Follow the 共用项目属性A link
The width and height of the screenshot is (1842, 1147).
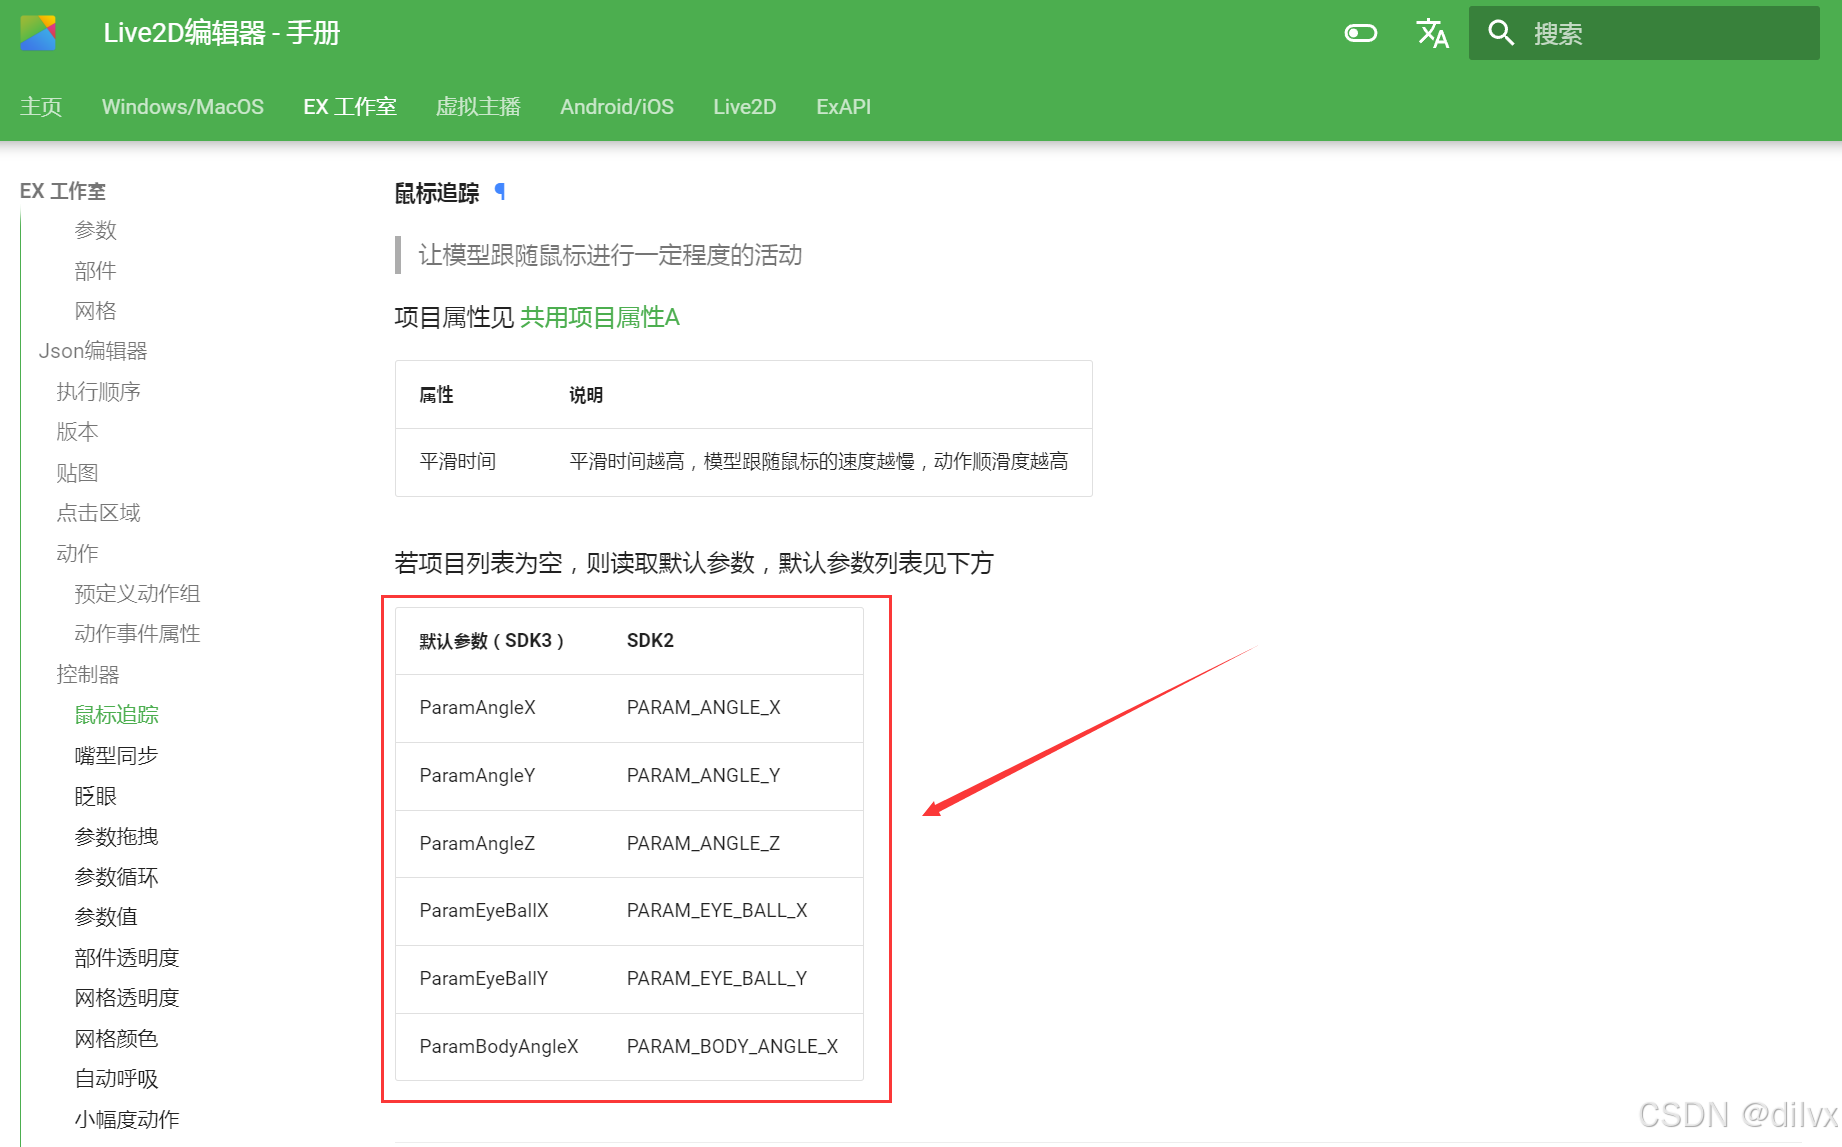click(x=600, y=317)
